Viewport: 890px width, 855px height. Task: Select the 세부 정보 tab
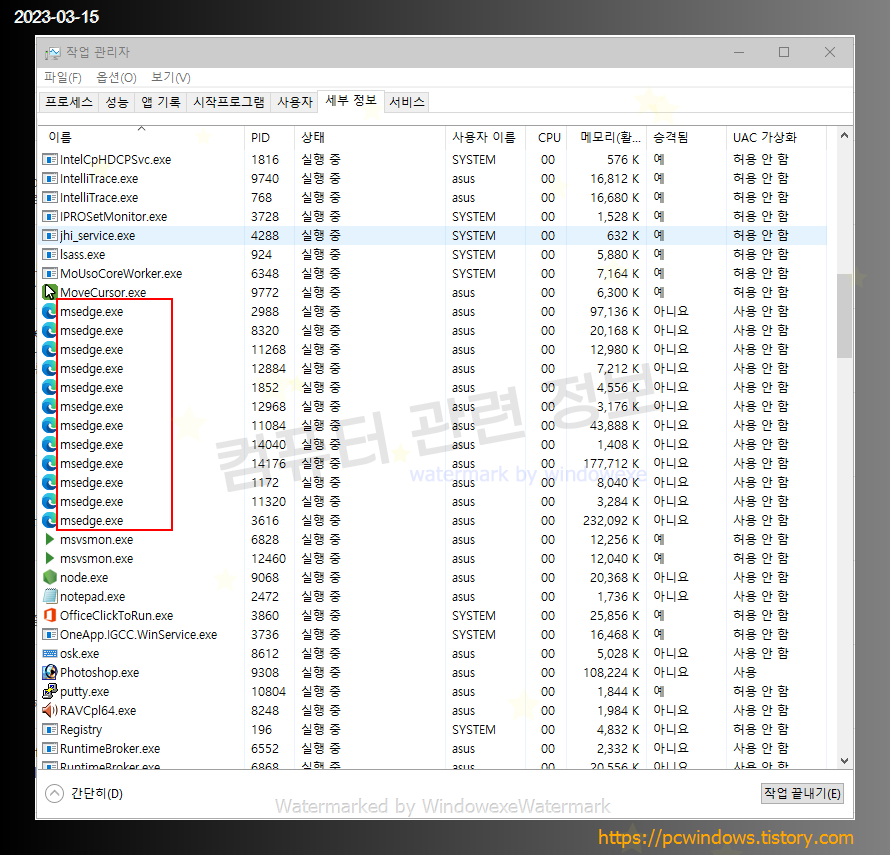tap(351, 101)
